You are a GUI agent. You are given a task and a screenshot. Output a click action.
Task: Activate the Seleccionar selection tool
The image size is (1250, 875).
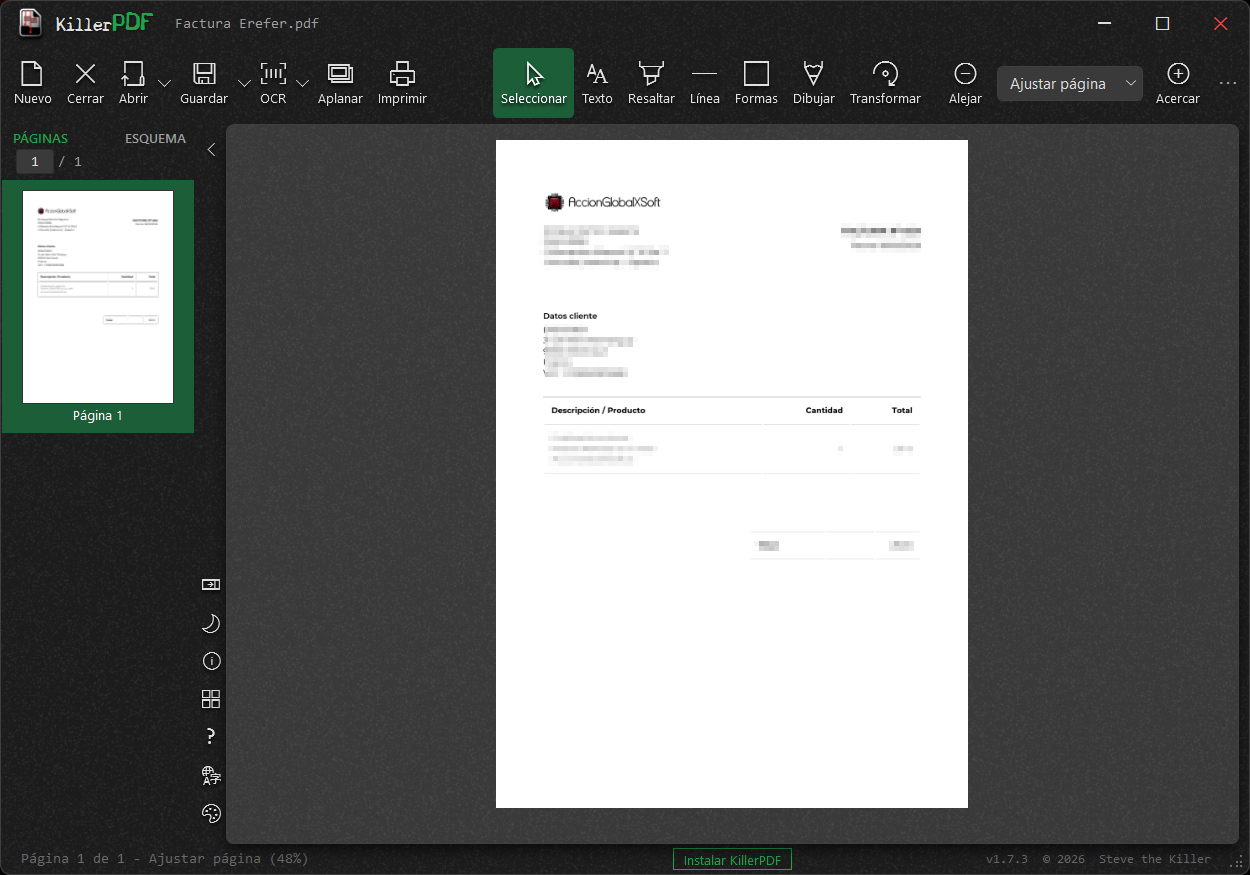tap(534, 83)
